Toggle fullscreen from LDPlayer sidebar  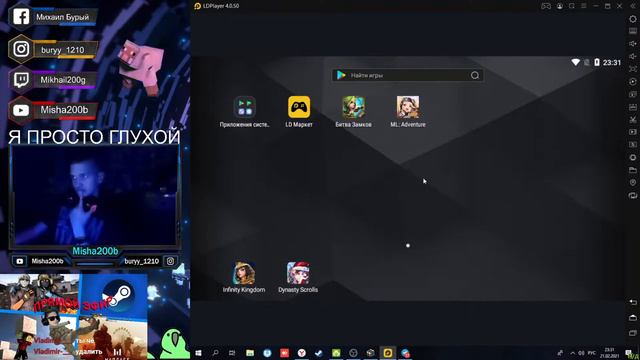tap(633, 69)
